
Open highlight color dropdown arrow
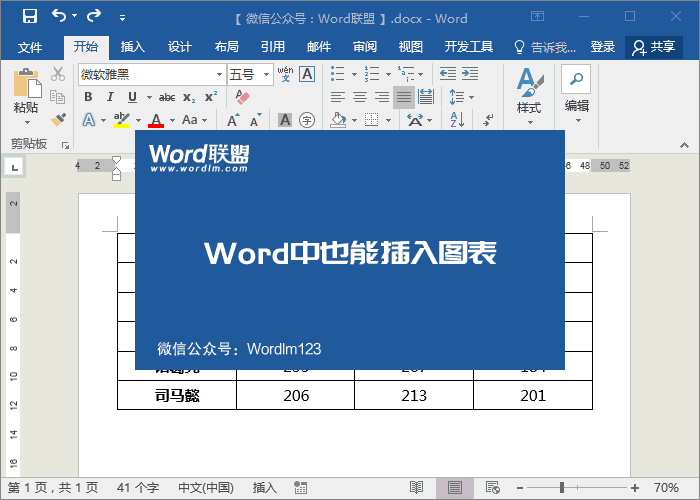[x=138, y=120]
